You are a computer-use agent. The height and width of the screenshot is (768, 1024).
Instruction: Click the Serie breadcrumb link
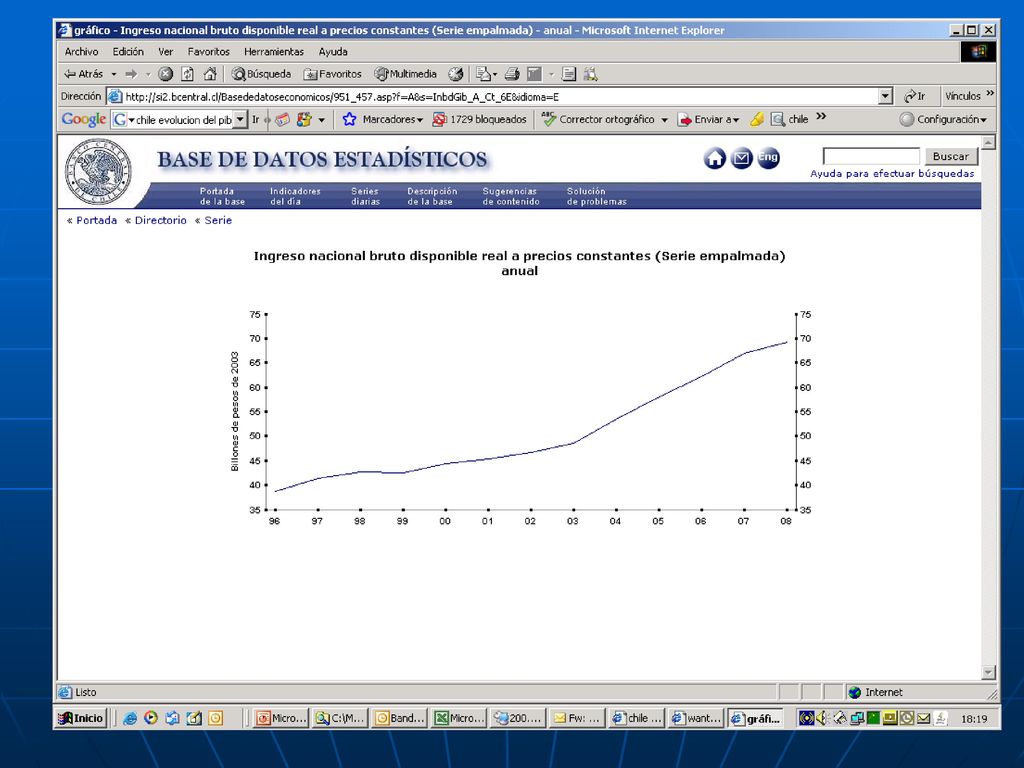coord(218,221)
